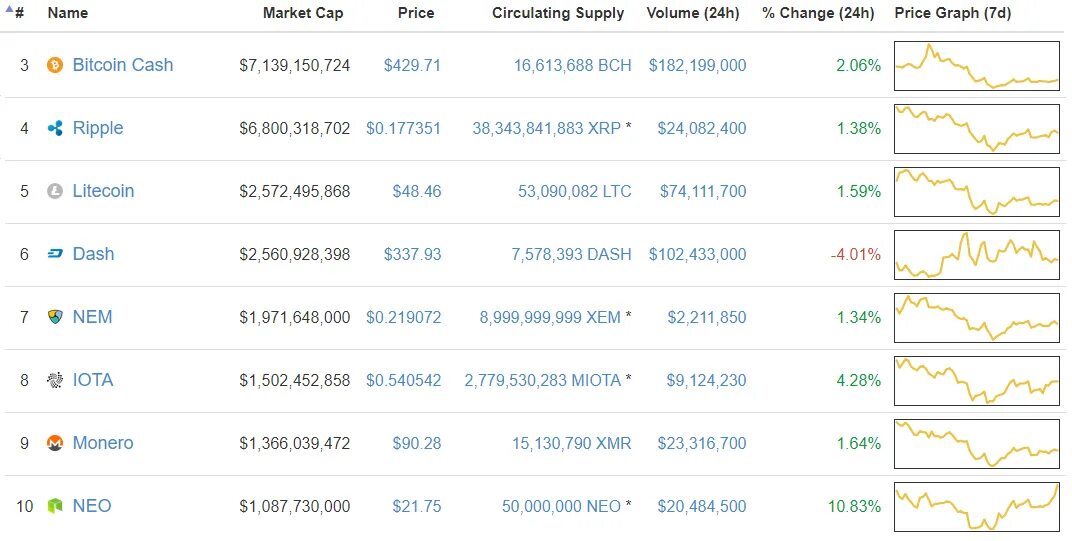Sort by rank using the # column arrow

click(x=15, y=12)
